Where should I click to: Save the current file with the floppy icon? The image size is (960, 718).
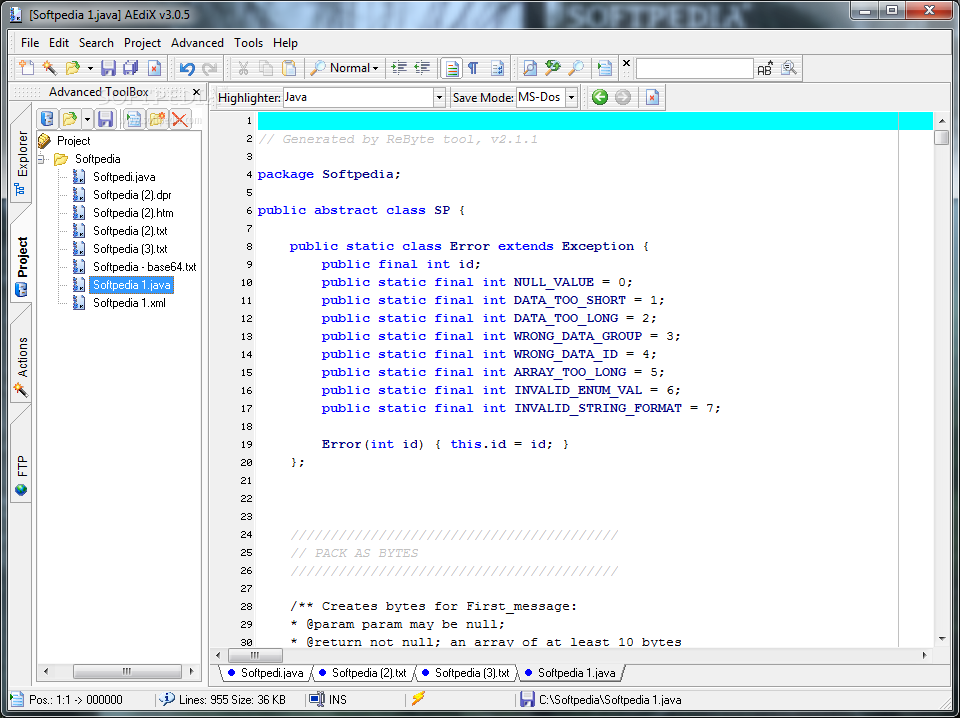(x=108, y=68)
